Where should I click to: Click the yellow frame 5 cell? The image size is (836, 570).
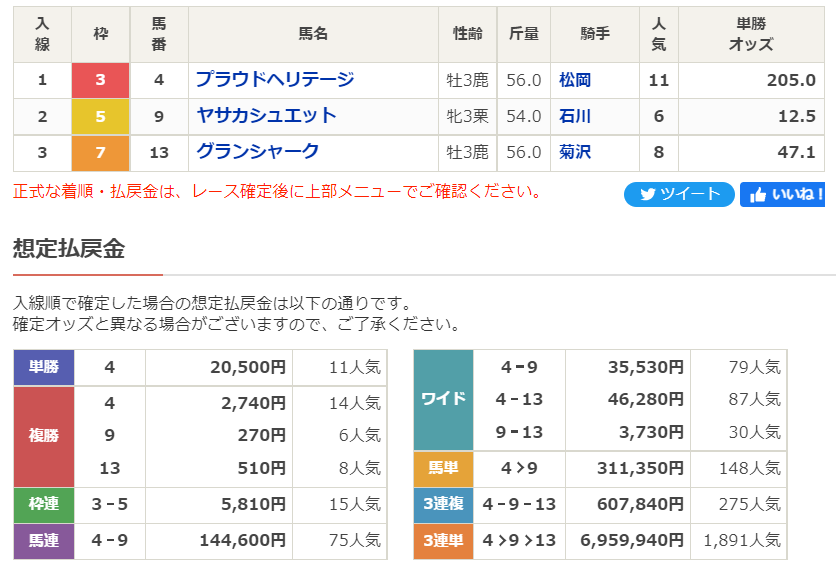coord(100,116)
